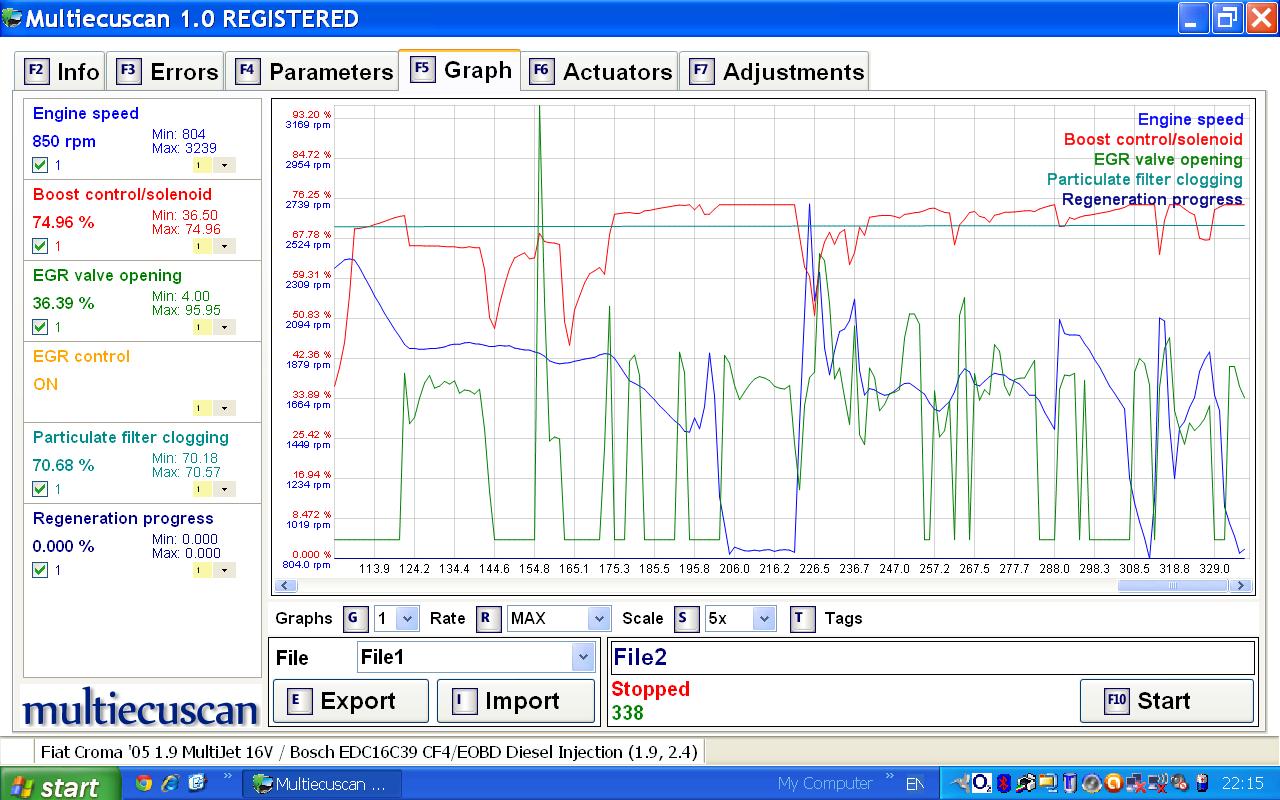This screenshot has height=800, width=1280.
Task: Open the Info tab
Action: click(x=62, y=72)
